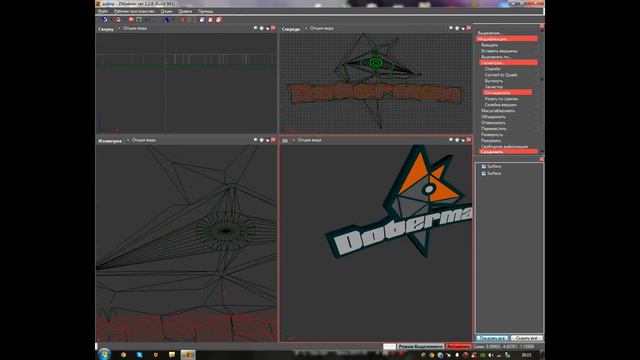The height and width of the screenshot is (360, 640).
Task: Click the Показать всё button
Action: (492, 338)
